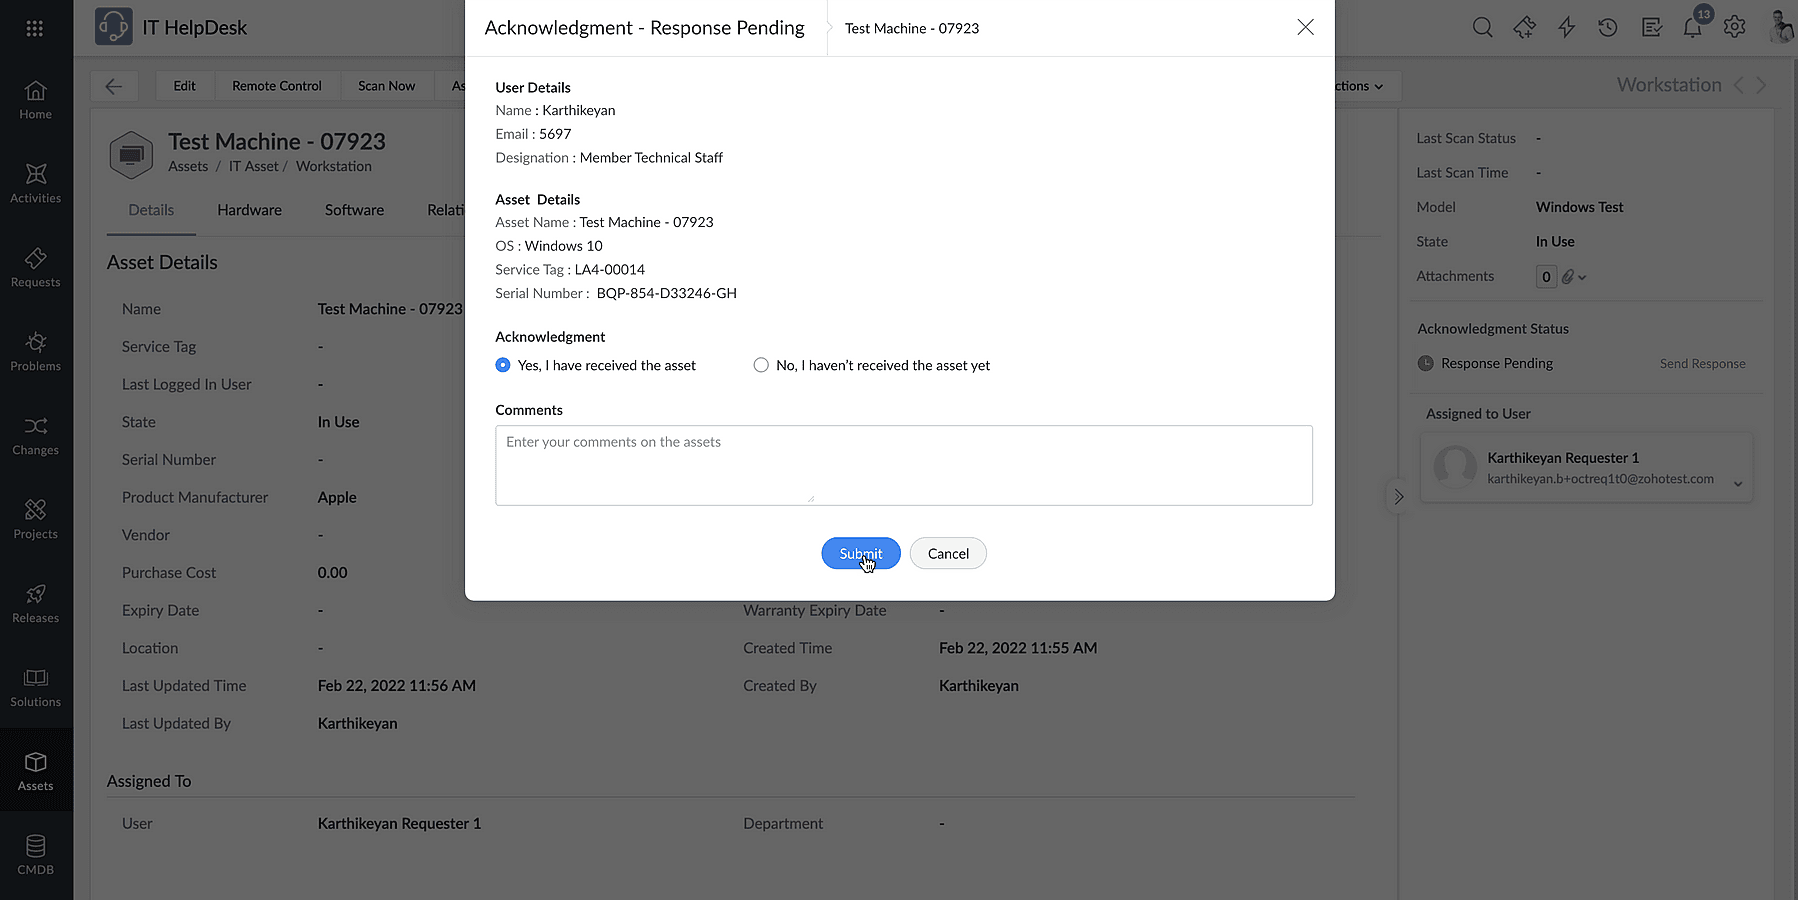This screenshot has height=900, width=1798.
Task: Cancel the acknowledgment dialog
Action: point(948,553)
